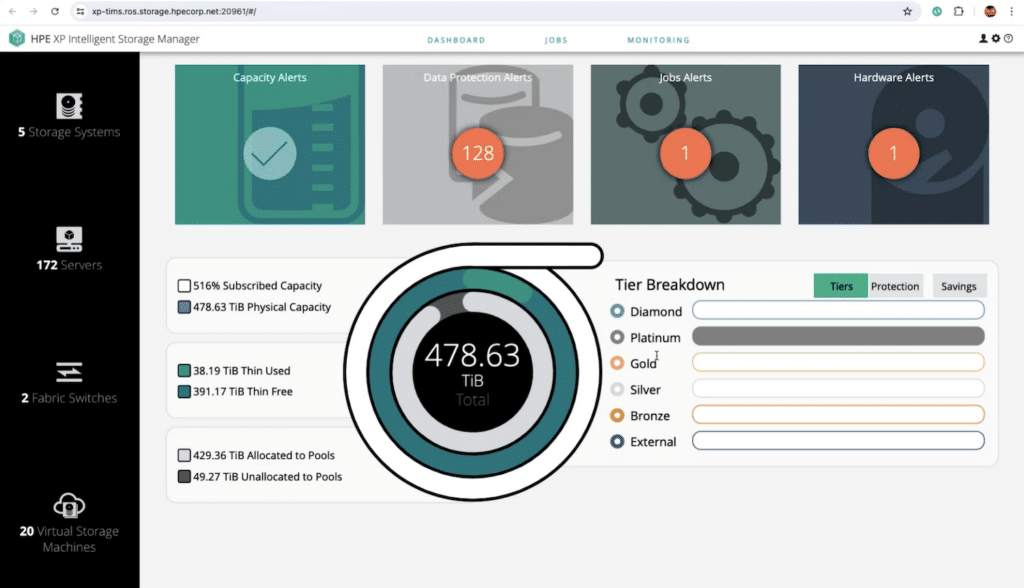
Task: Open Fabric Switches arrows icon
Action: point(69,372)
